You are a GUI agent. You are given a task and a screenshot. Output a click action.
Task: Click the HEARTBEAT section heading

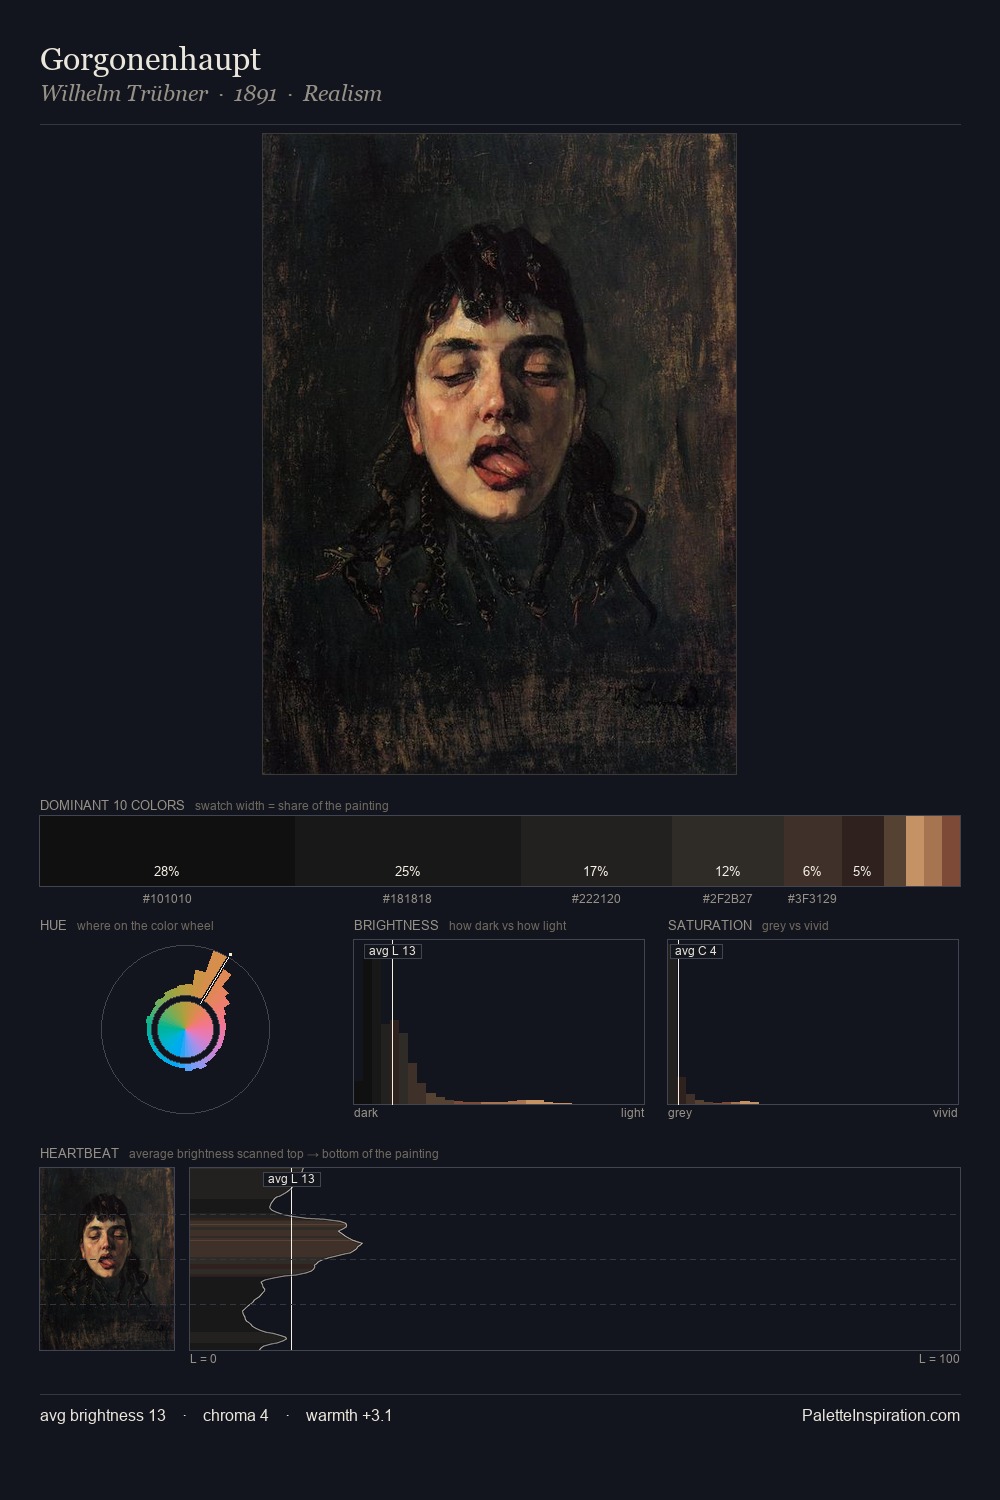79,1154
